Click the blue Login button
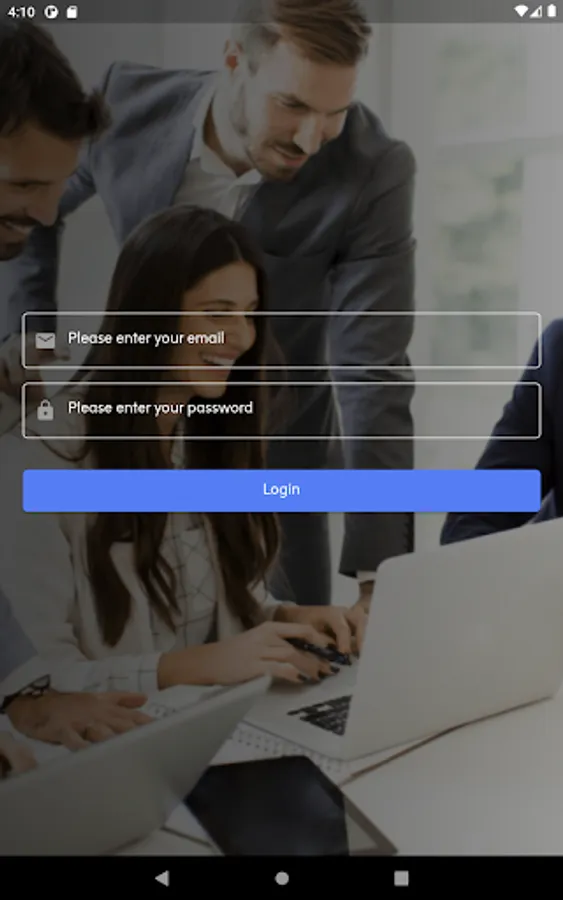Screen dimensions: 563x900 pos(281,490)
